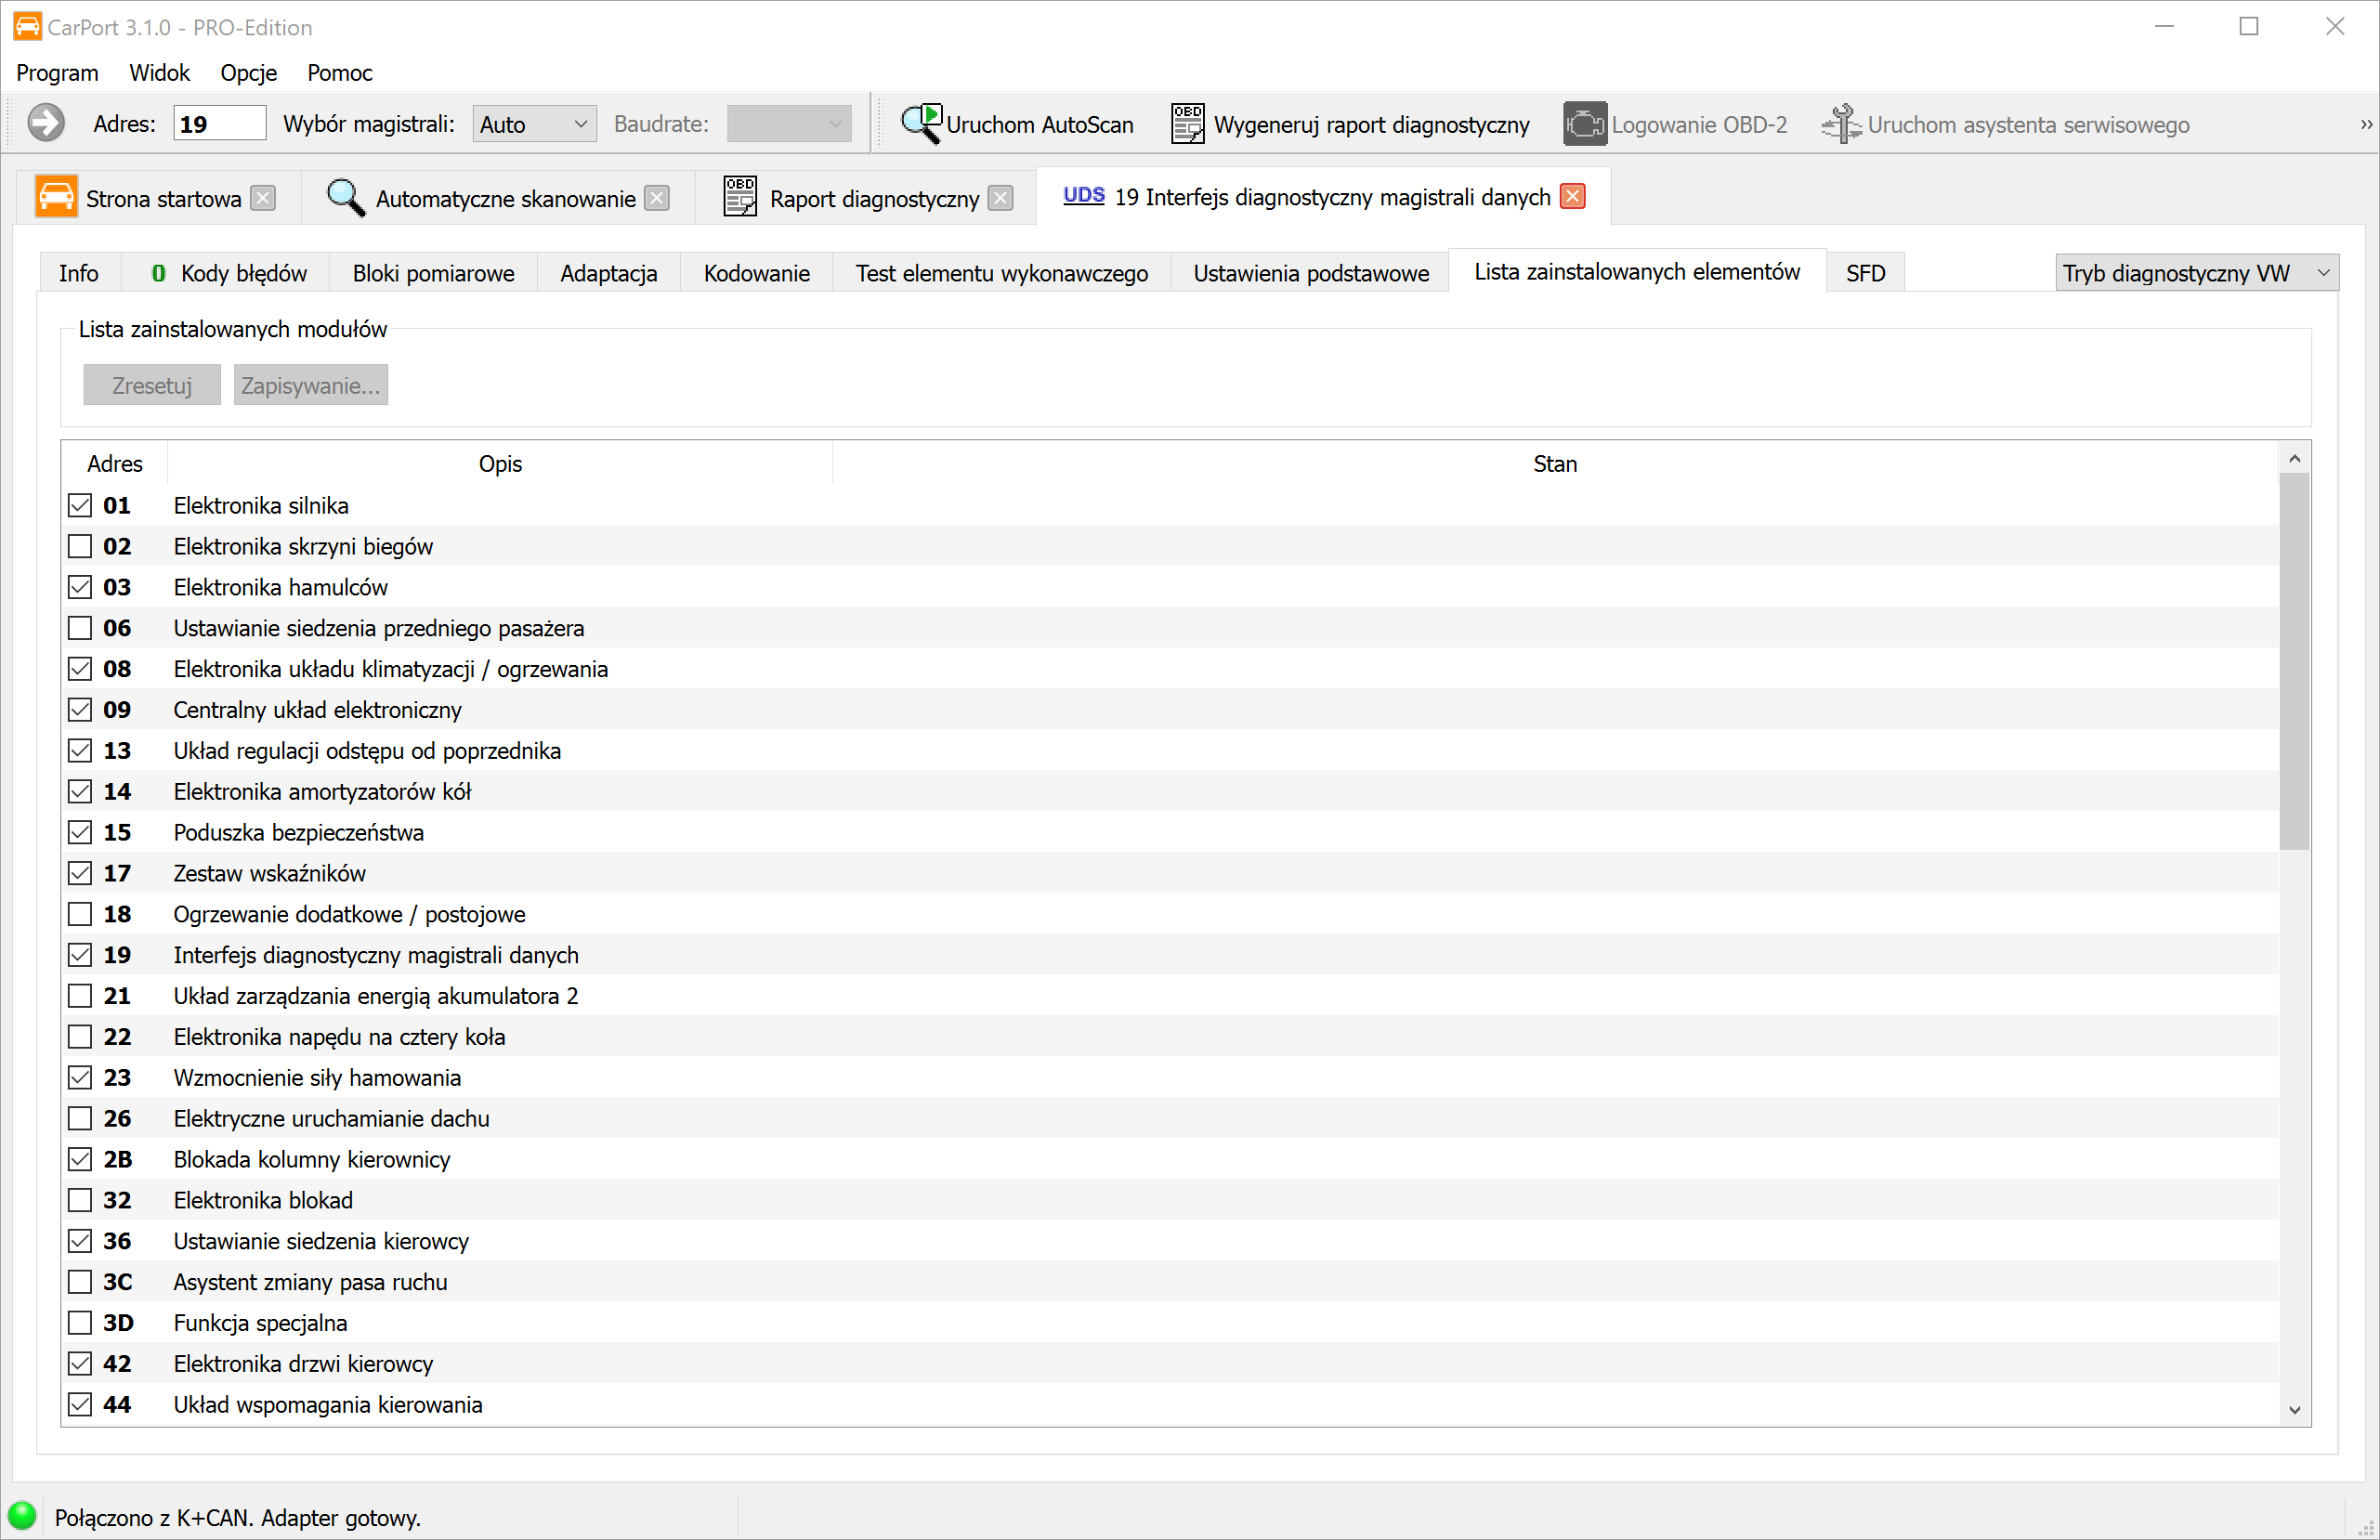This screenshot has width=2380, height=1540.
Task: Open Tryb diagnostyczny VW dropdown
Action: point(2196,273)
